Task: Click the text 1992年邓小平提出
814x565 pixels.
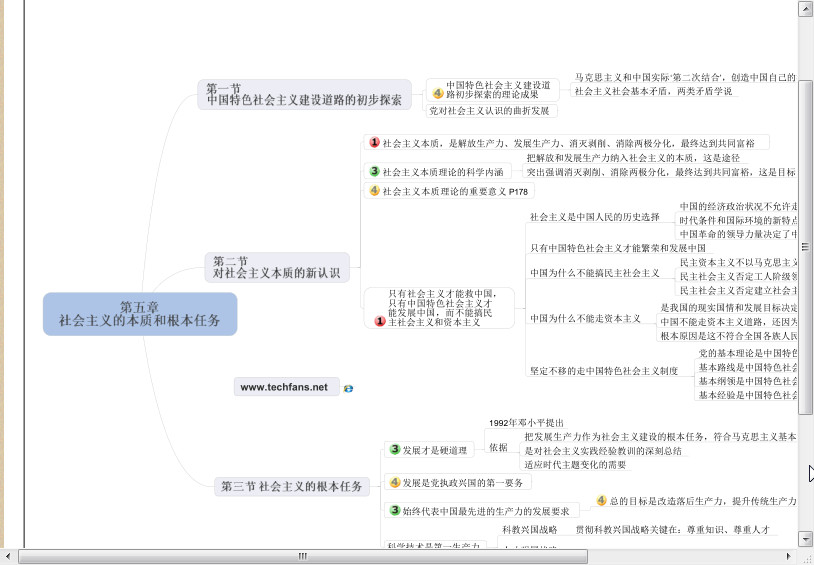Action: pyautogui.click(x=526, y=423)
